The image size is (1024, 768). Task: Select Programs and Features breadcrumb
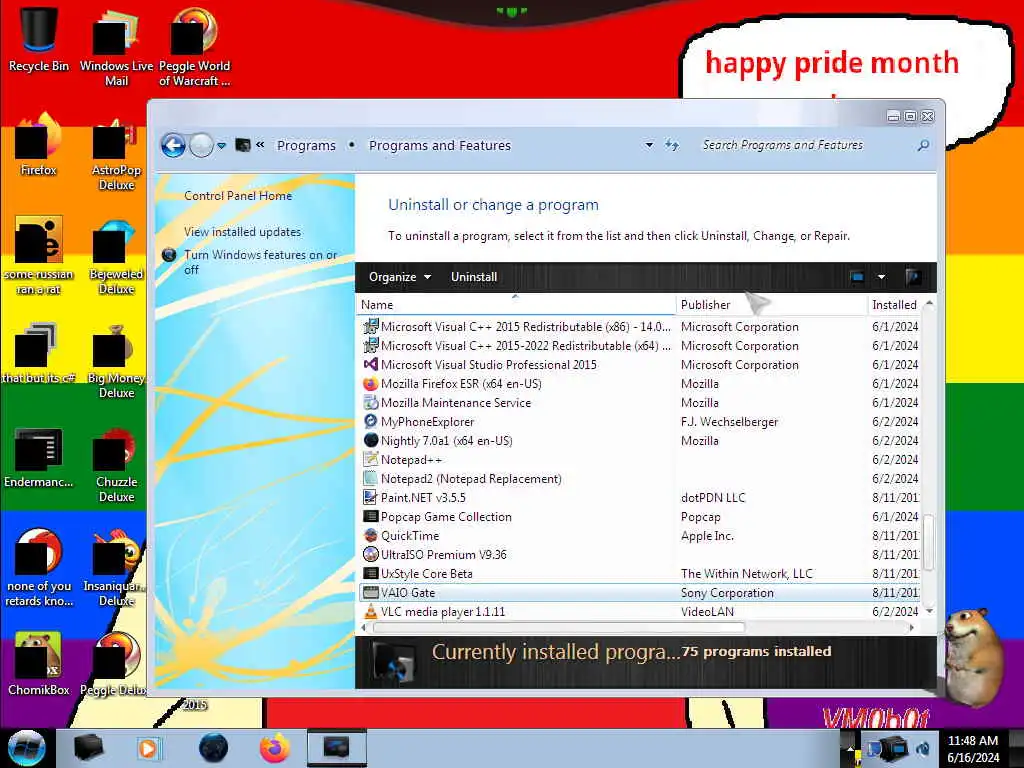(x=440, y=146)
